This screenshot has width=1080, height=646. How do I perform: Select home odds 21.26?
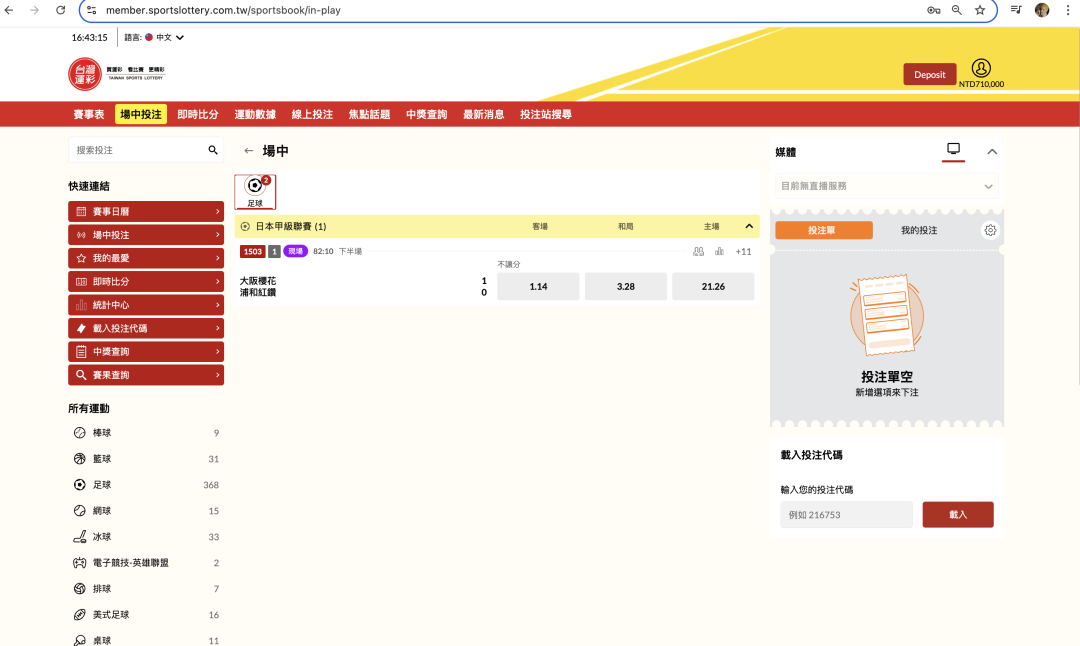713,286
